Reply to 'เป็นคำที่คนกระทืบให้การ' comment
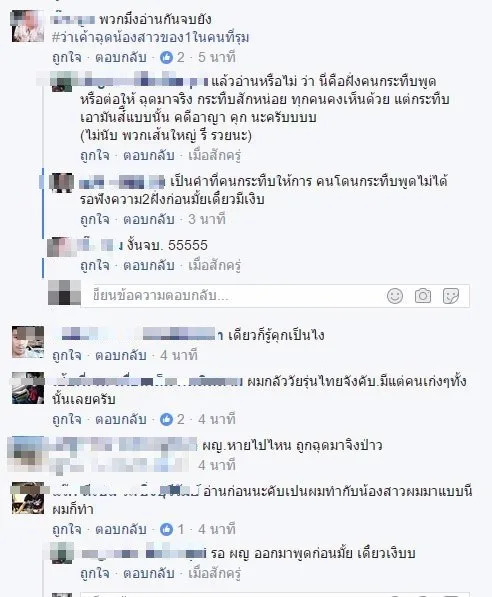 point(149,219)
